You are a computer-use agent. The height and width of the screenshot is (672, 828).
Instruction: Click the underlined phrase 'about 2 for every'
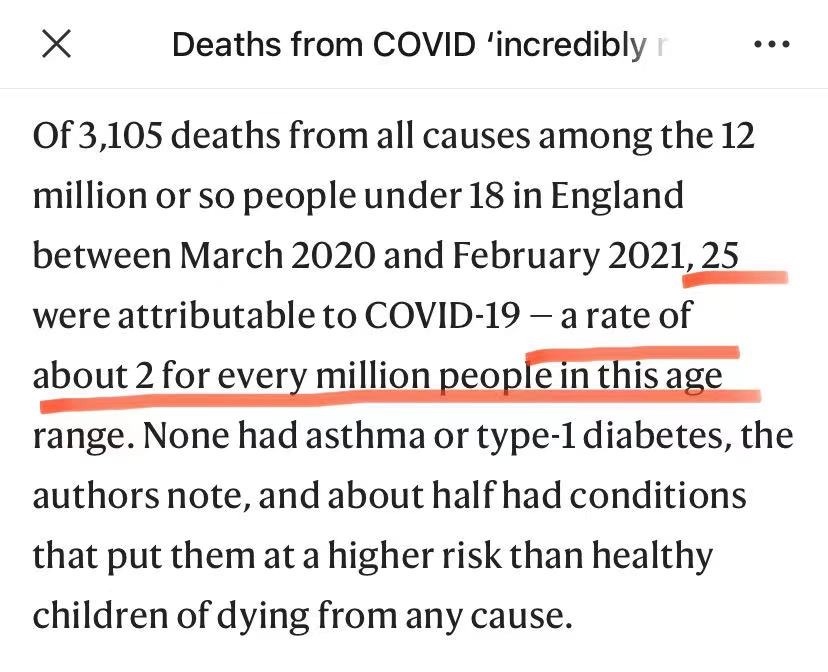[x=170, y=376]
